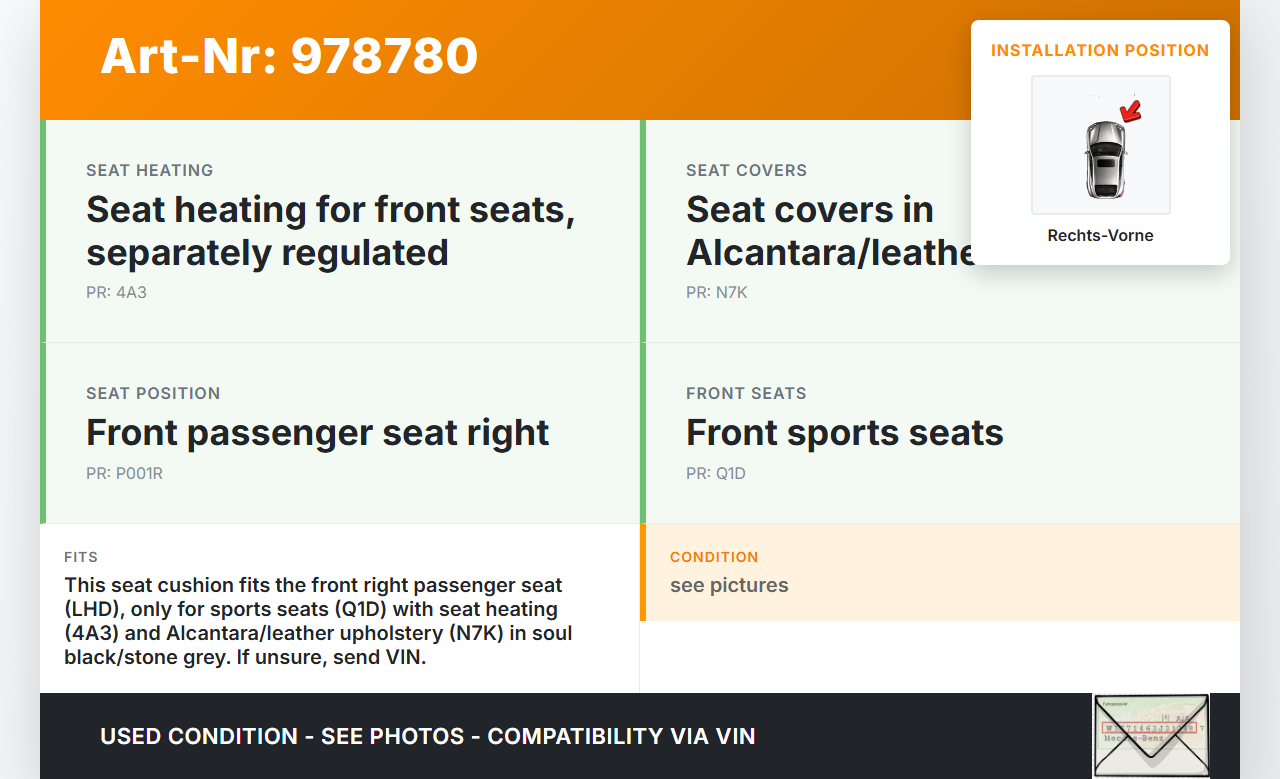Click the 'see pictures' condition text

[x=729, y=586]
